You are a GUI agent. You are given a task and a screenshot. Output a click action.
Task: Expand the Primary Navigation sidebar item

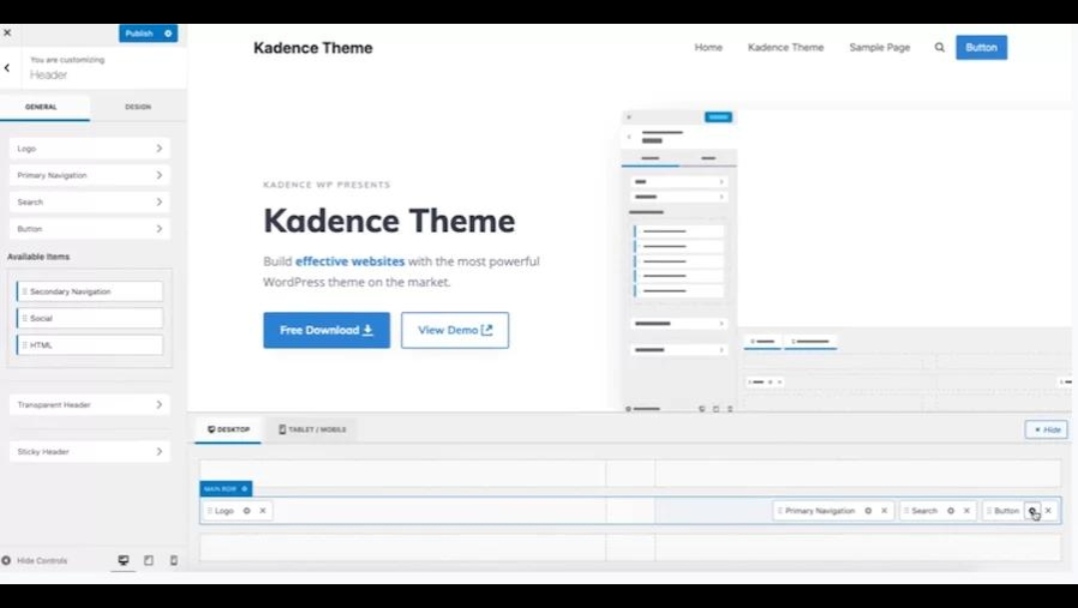(x=90, y=175)
